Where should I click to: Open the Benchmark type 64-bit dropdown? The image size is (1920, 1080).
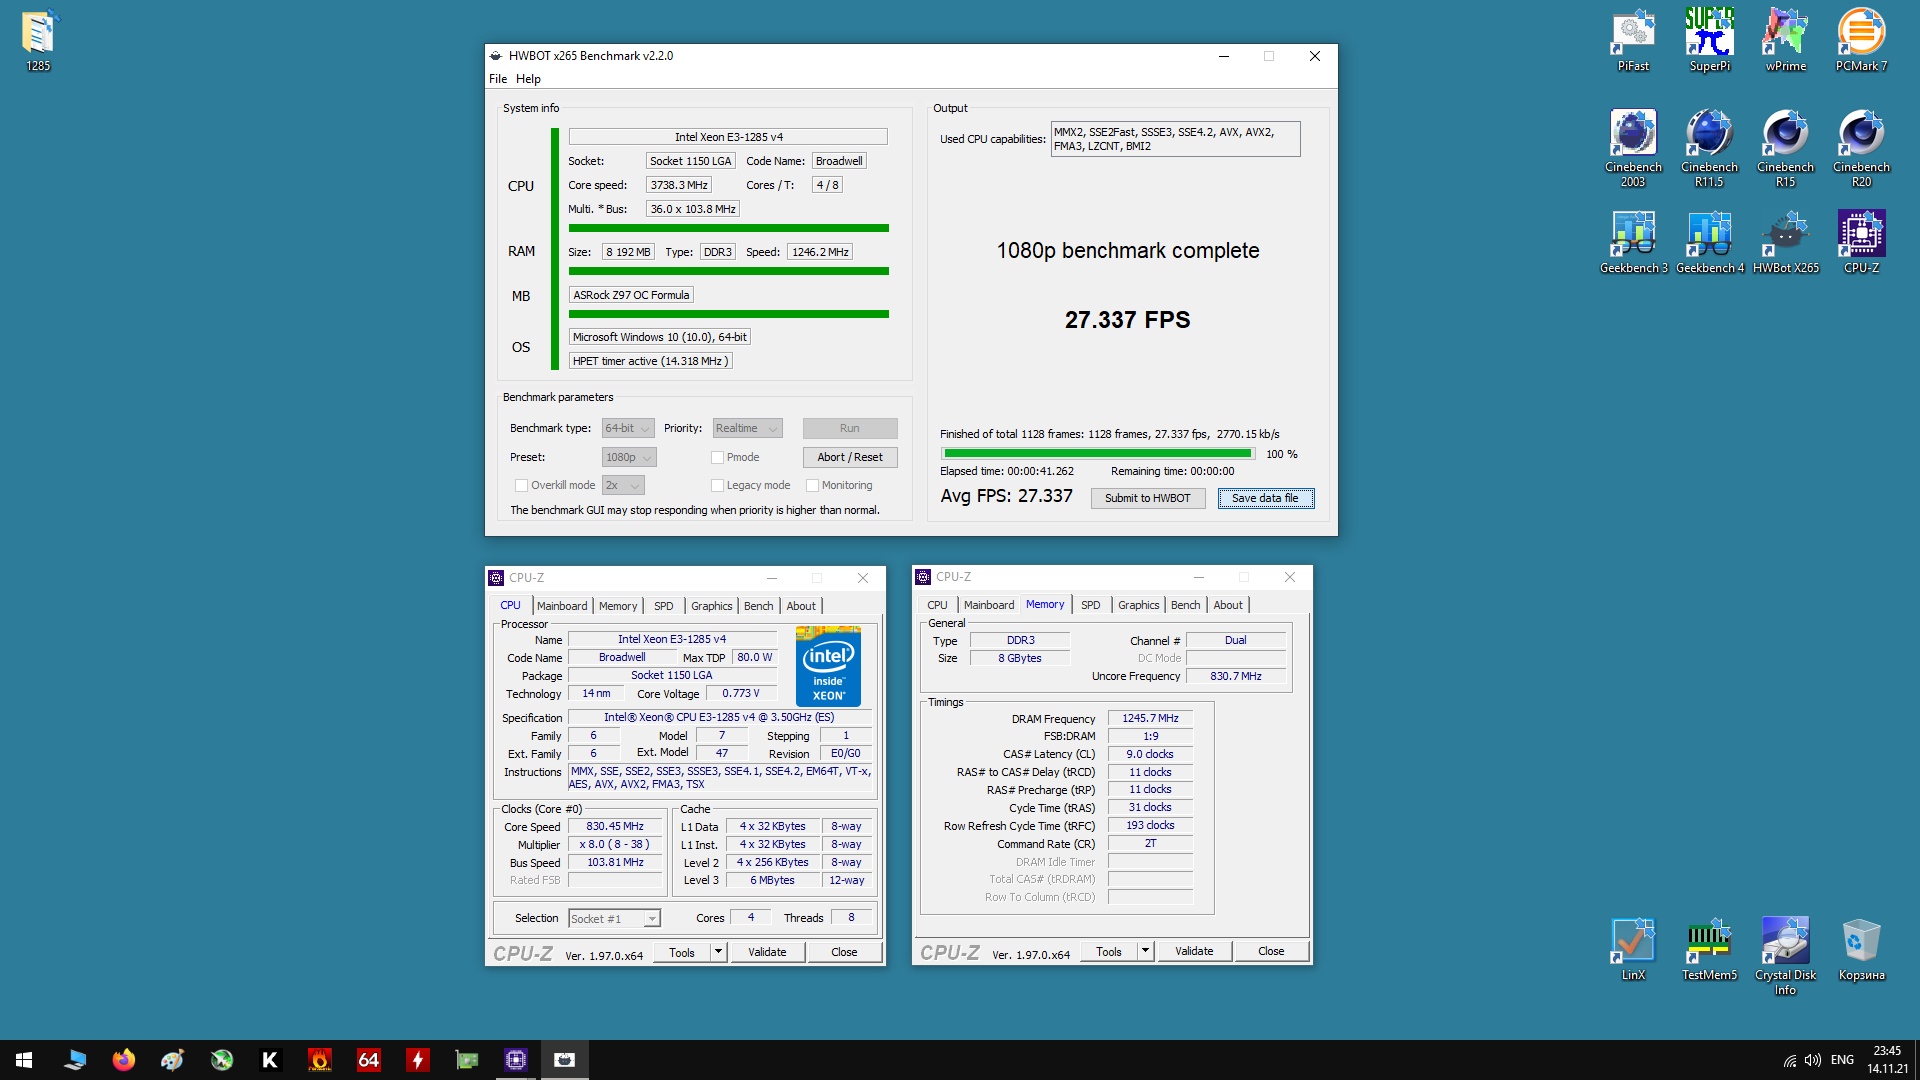tap(627, 428)
